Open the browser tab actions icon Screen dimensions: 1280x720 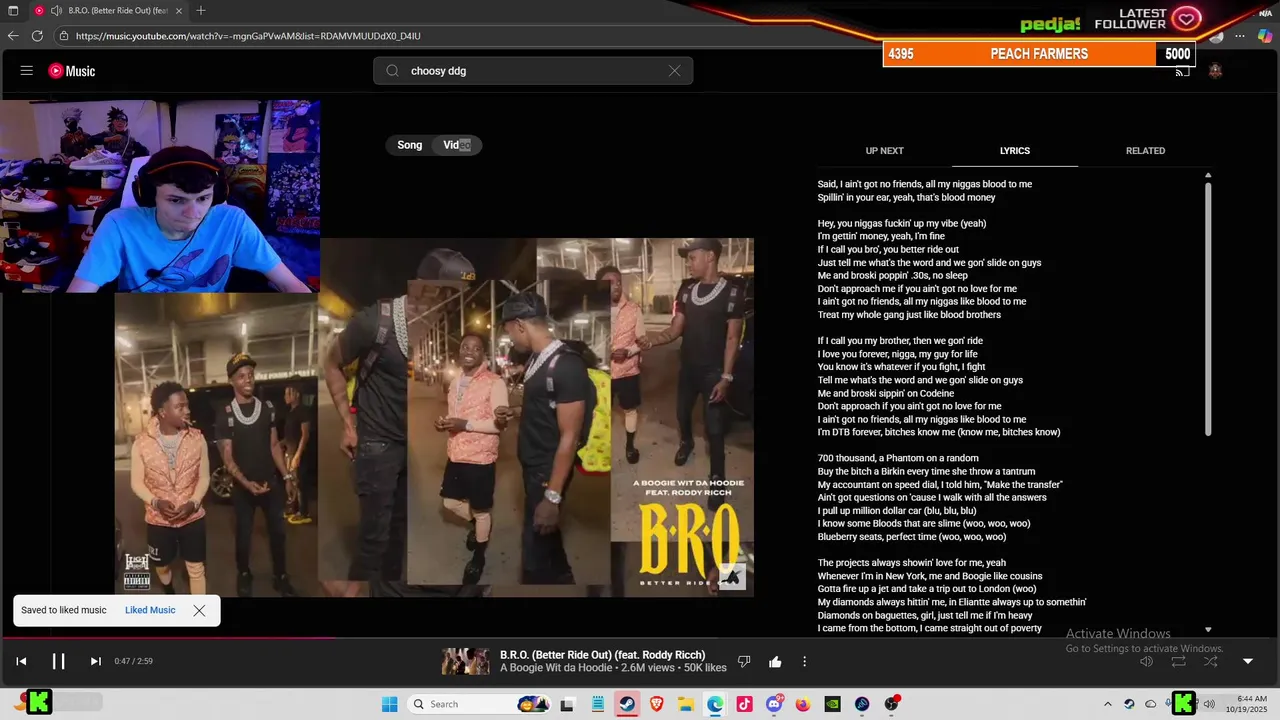coord(13,10)
